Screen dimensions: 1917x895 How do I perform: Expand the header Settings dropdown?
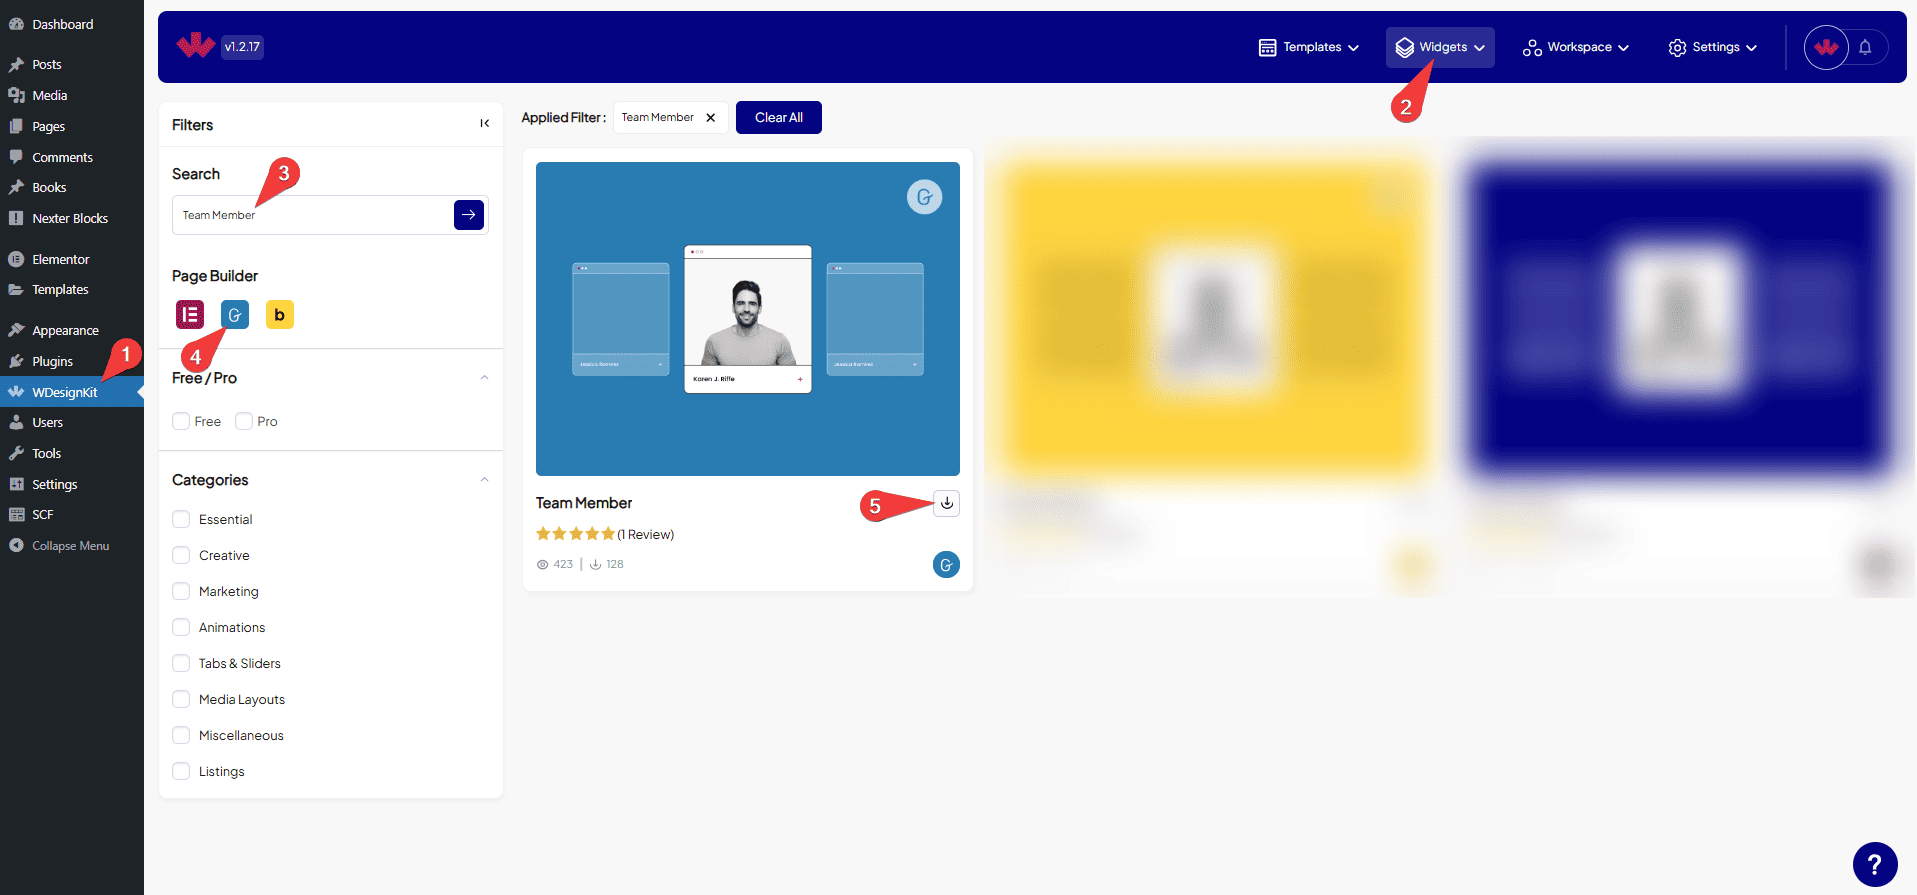point(1712,47)
